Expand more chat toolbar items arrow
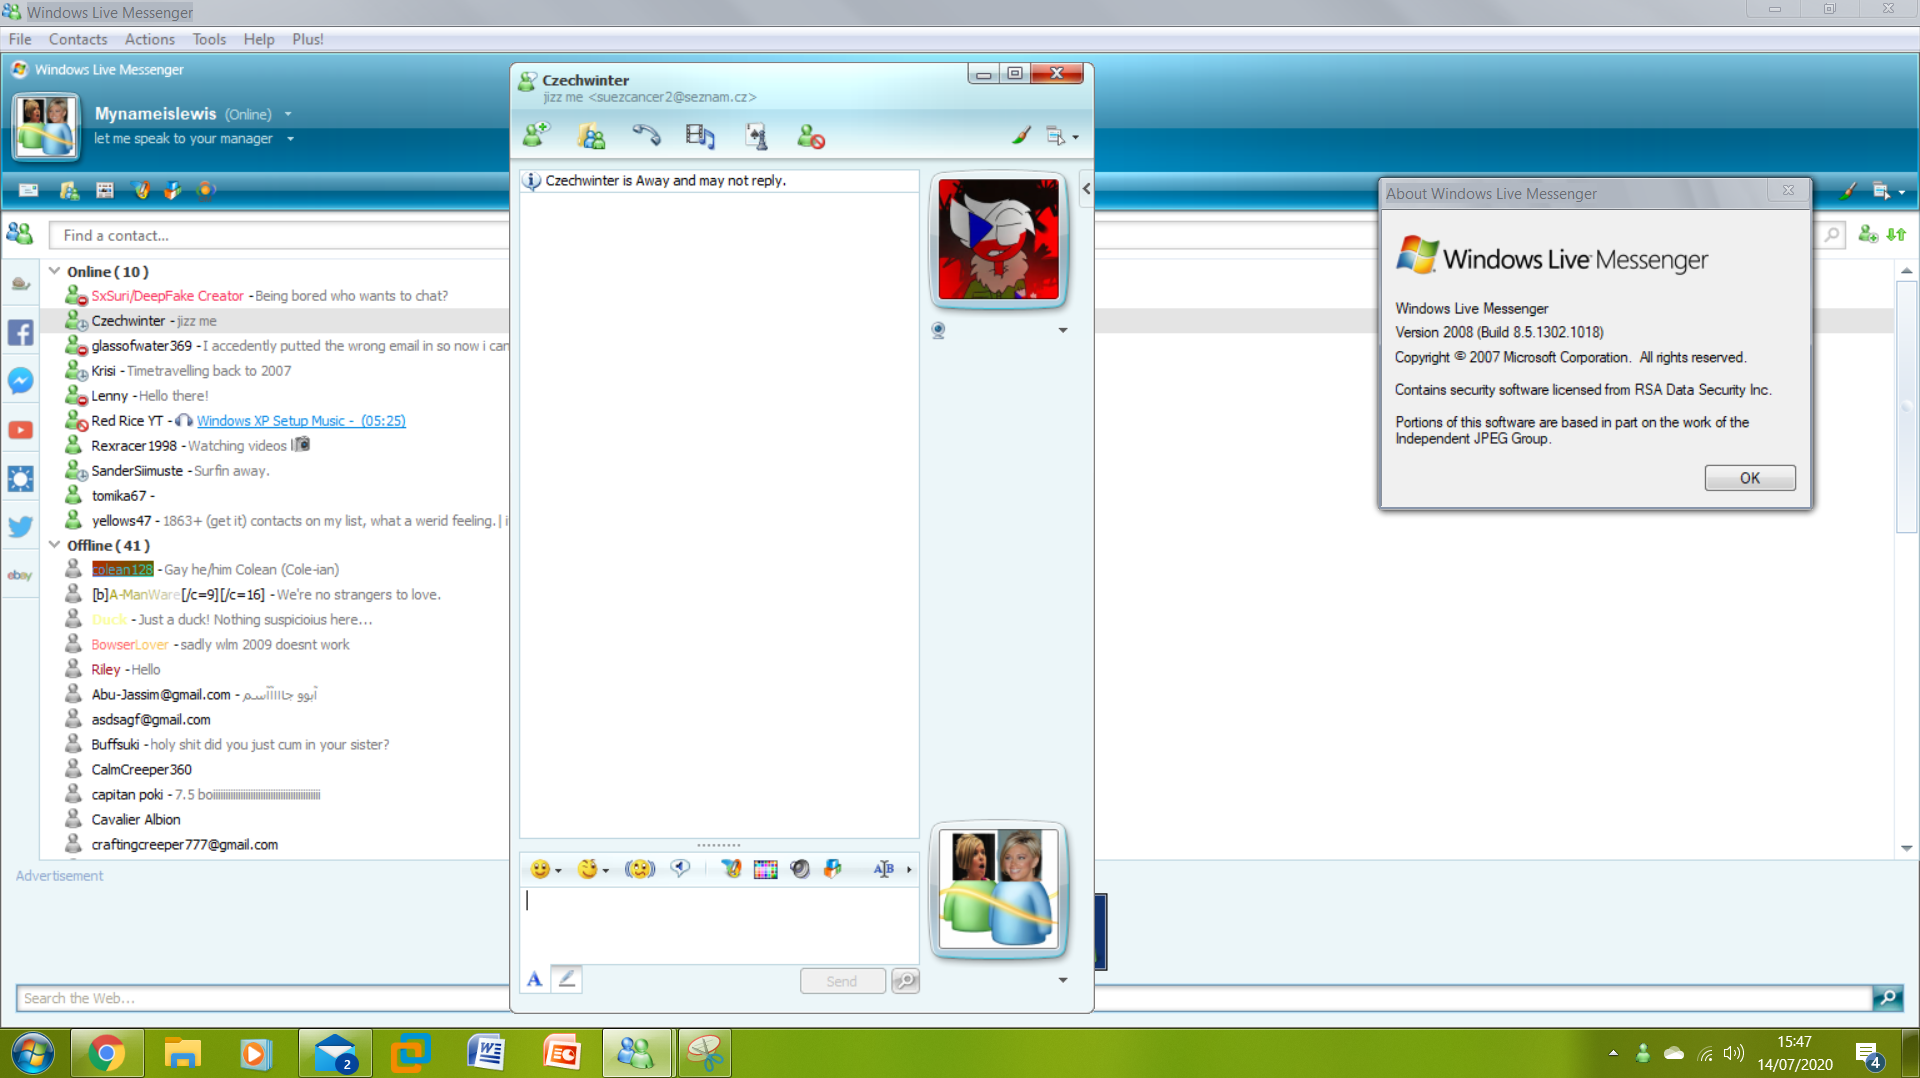The height and width of the screenshot is (1078, 1920). tap(909, 869)
